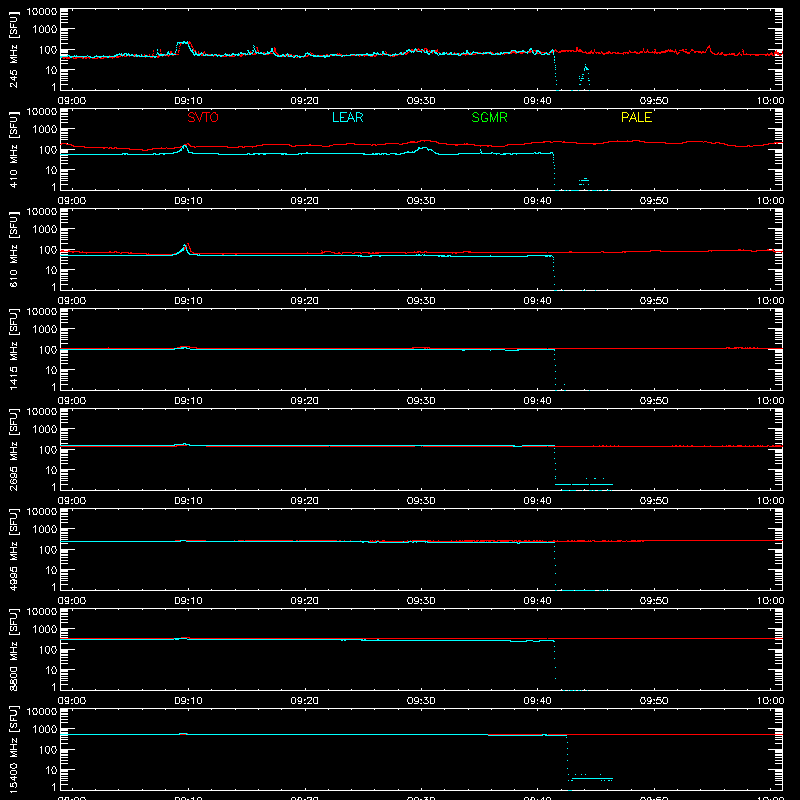
Task: Click the 100 y-axis value of 610 MHz plot
Action: (48, 250)
